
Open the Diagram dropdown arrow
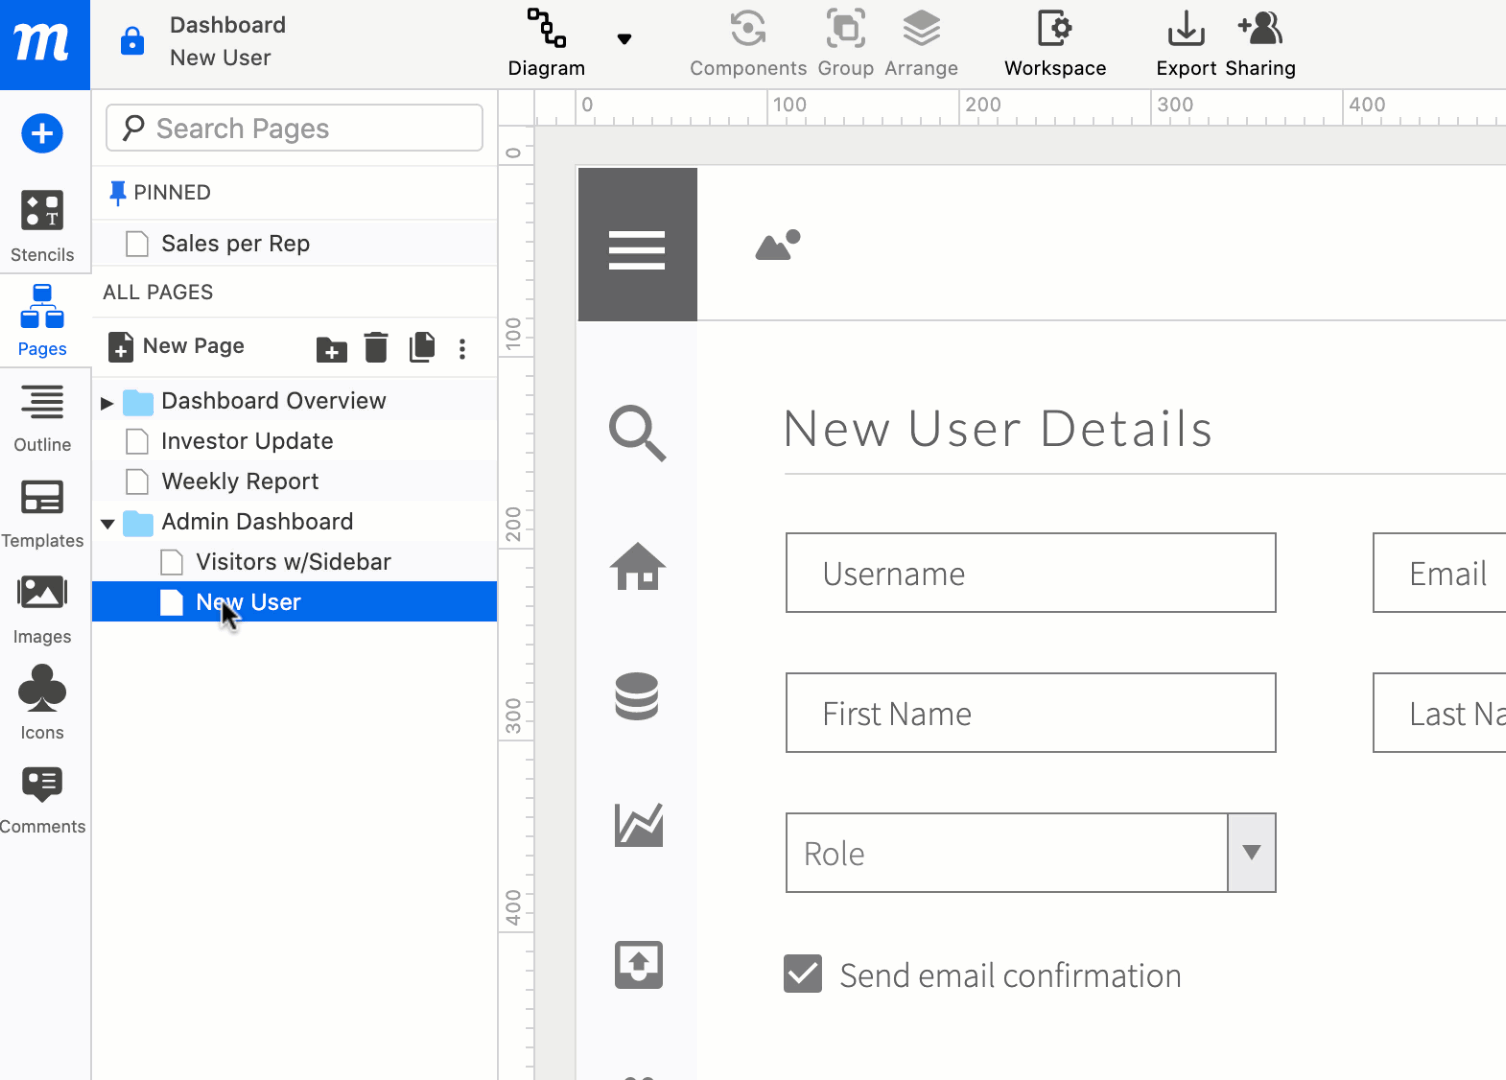624,40
